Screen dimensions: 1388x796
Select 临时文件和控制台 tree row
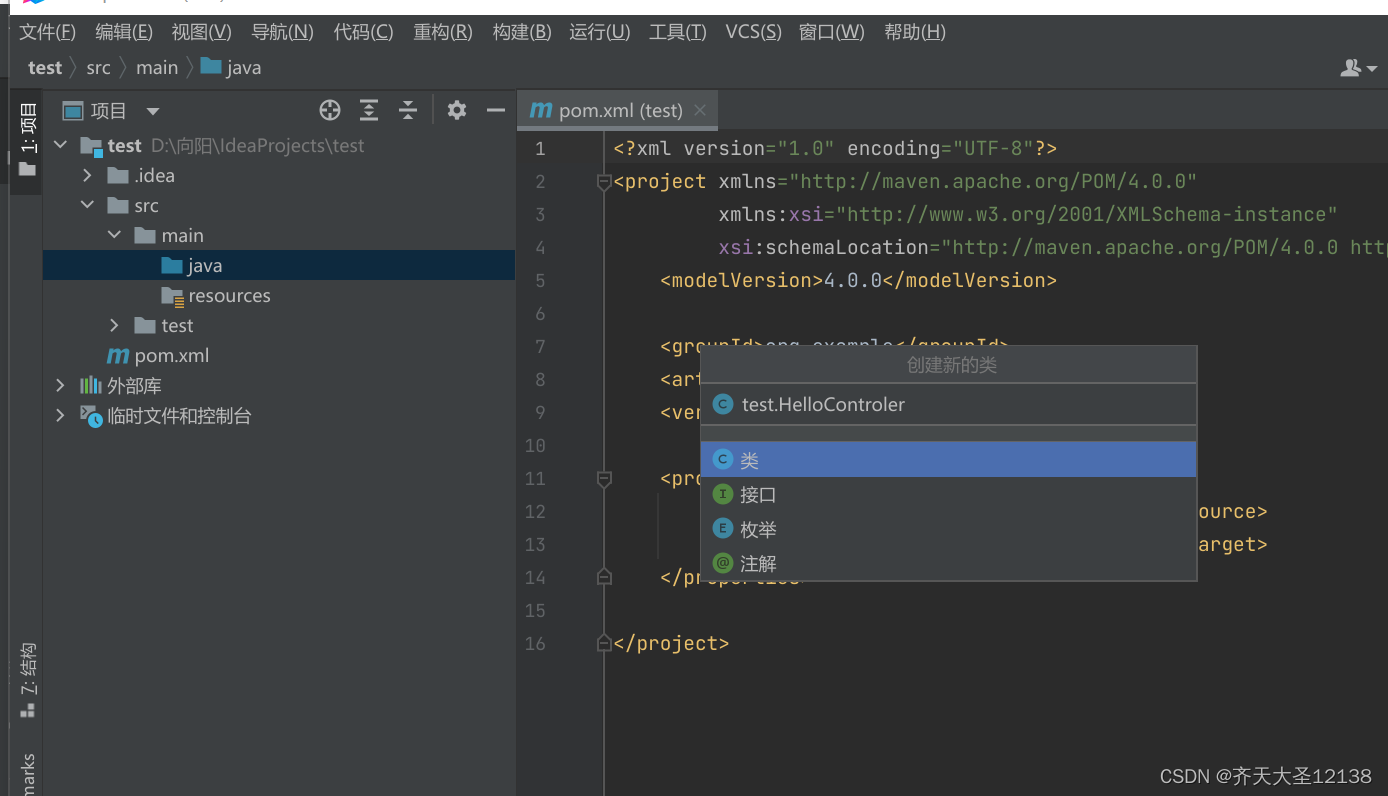pos(279,415)
